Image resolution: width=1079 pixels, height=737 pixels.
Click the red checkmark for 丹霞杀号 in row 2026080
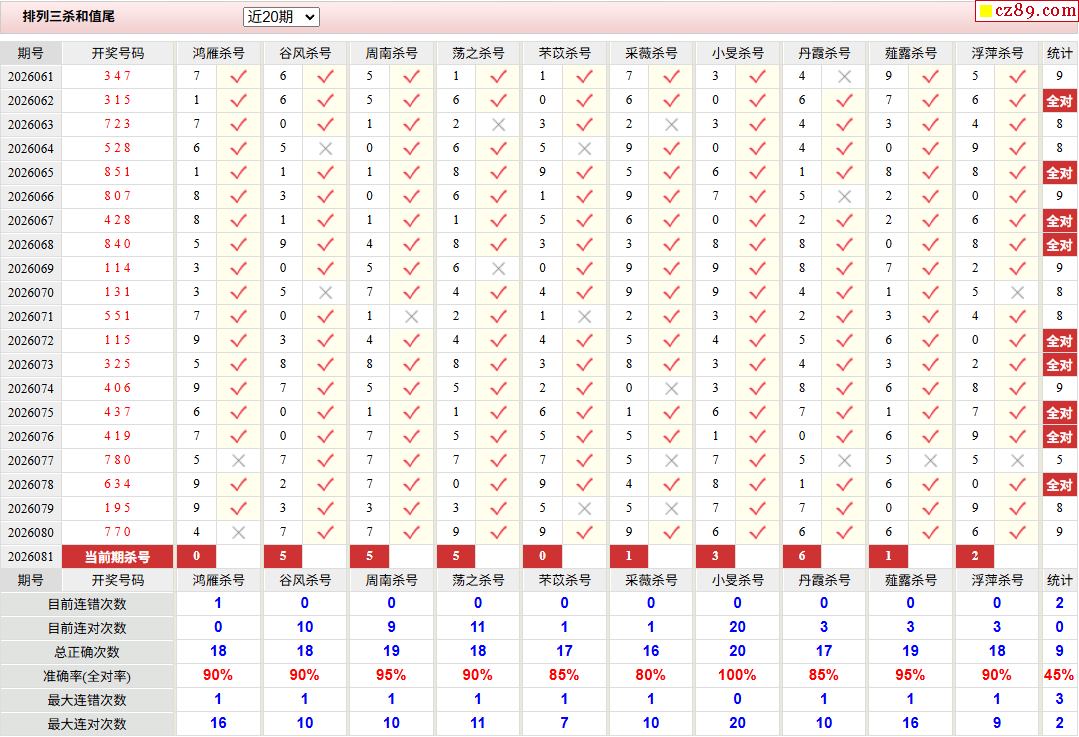[x=844, y=533]
